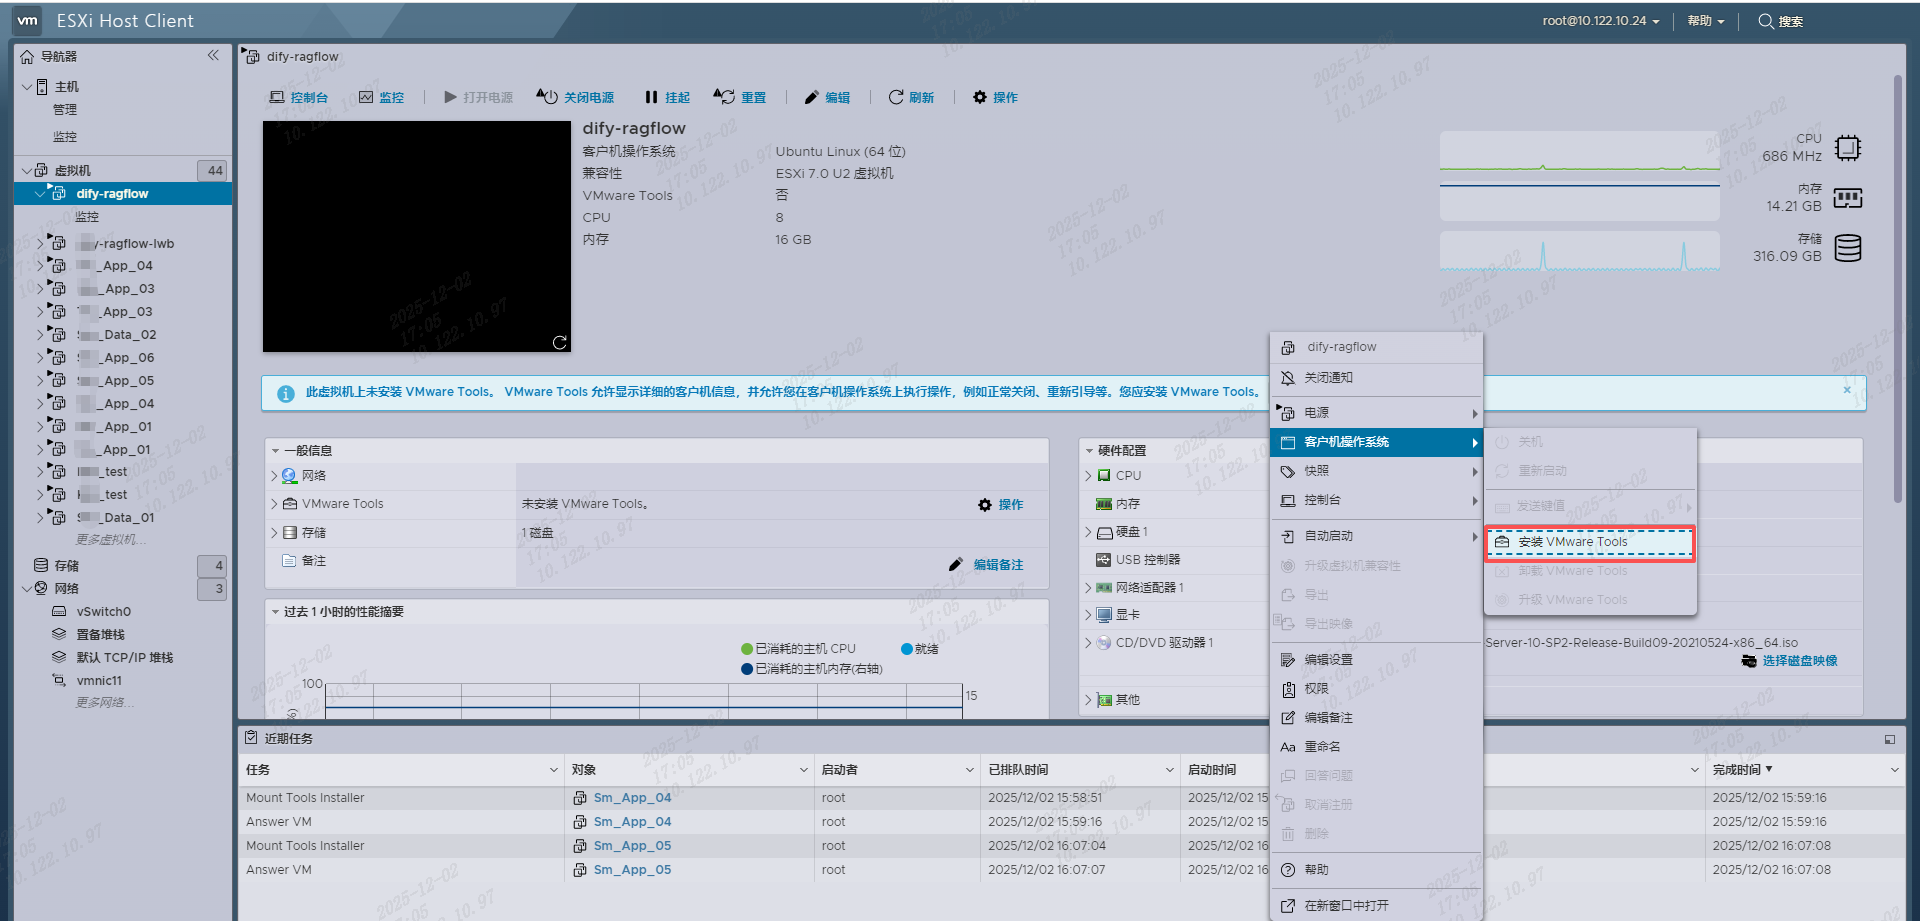Expand the App_06 VM tree node
The width and height of the screenshot is (1920, 921).
click(x=41, y=358)
